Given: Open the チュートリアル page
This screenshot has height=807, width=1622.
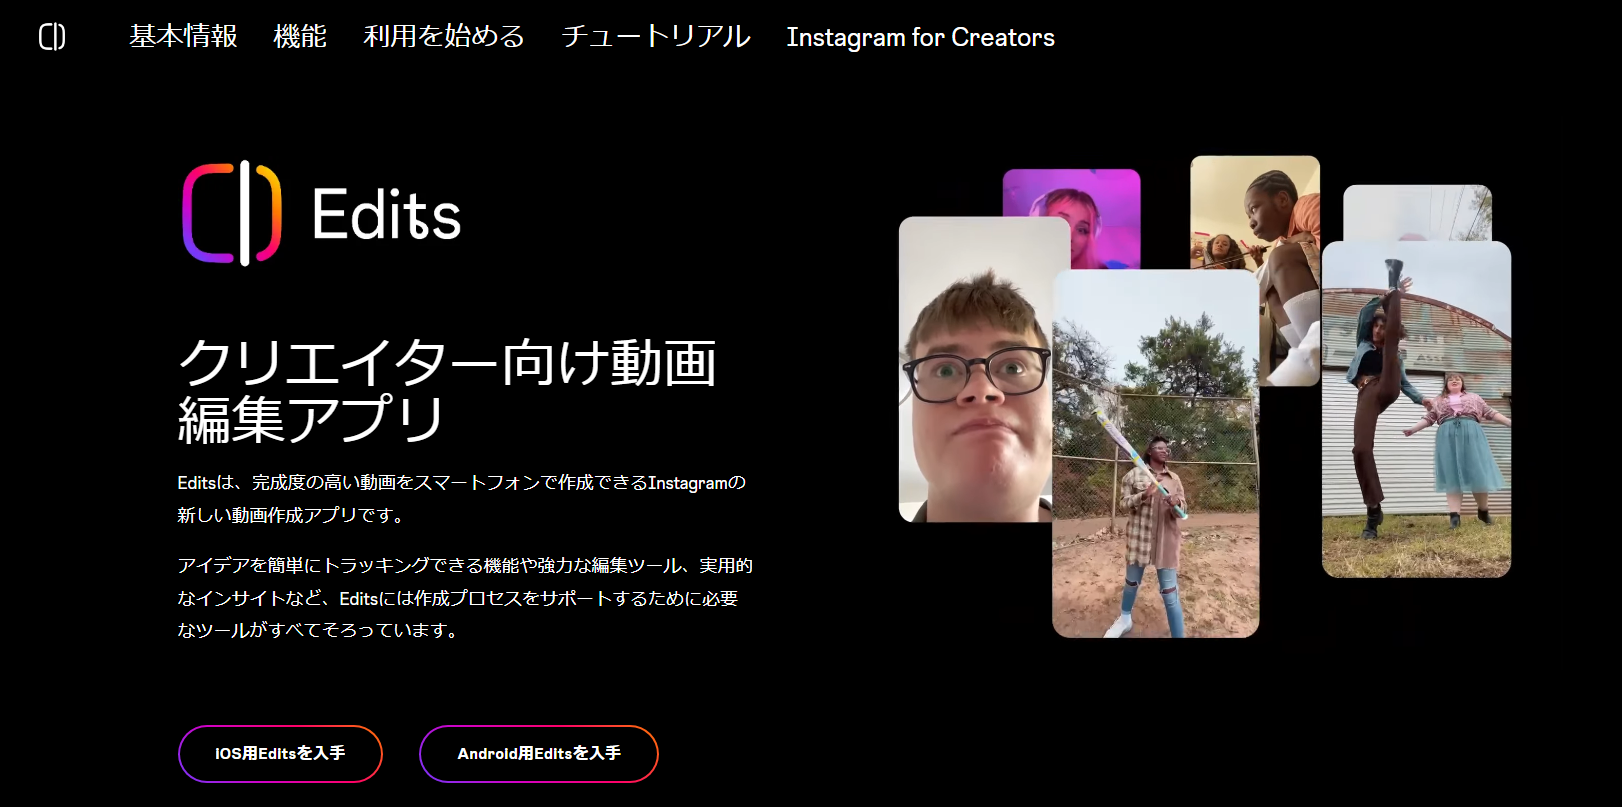Looking at the screenshot, I should (656, 37).
